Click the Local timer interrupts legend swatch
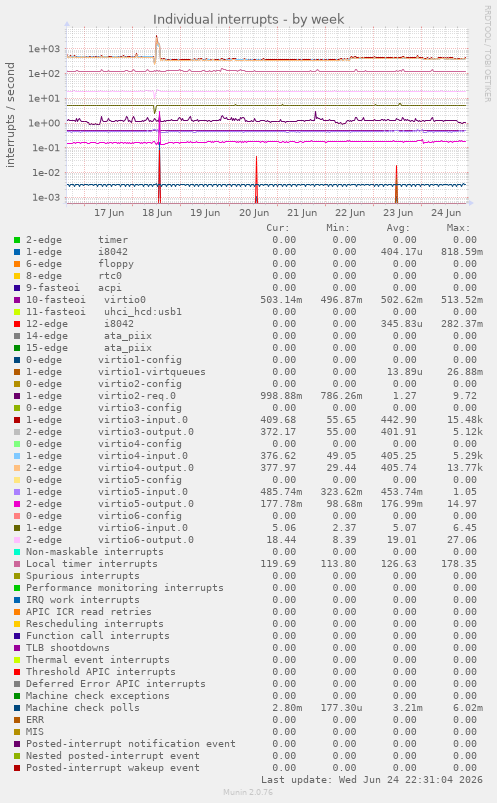The image size is (497, 803). click(x=17, y=564)
